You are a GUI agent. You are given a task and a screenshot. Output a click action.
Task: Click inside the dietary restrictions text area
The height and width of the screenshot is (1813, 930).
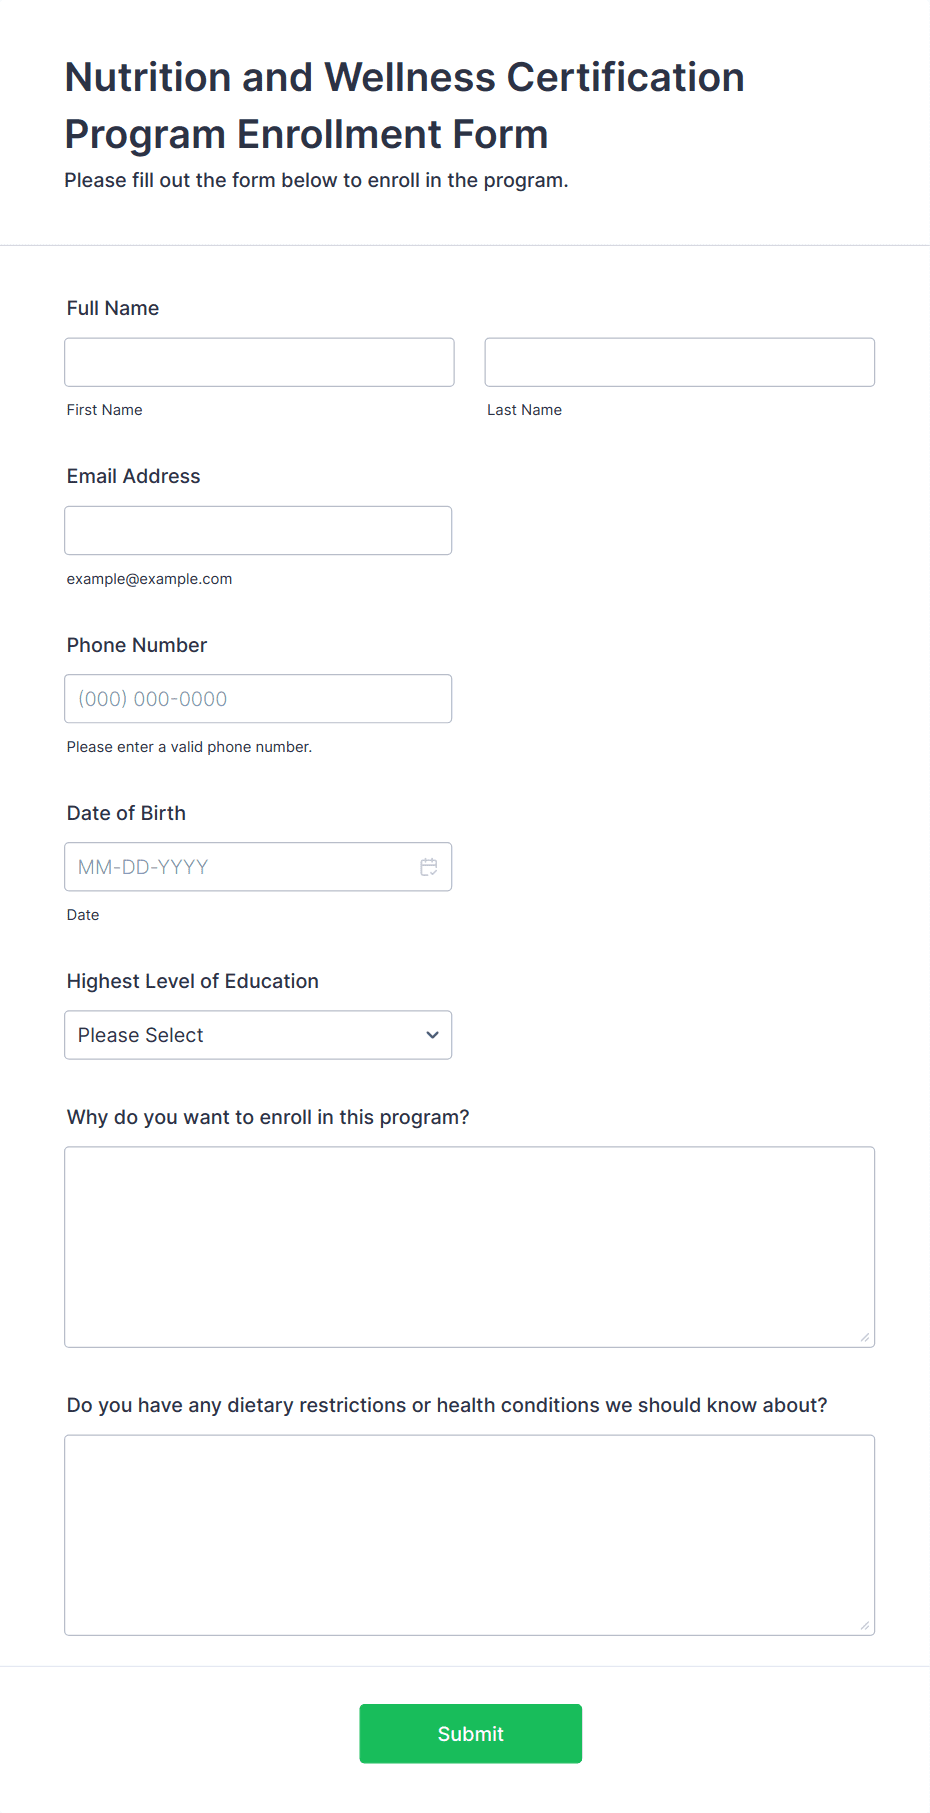[470, 1535]
